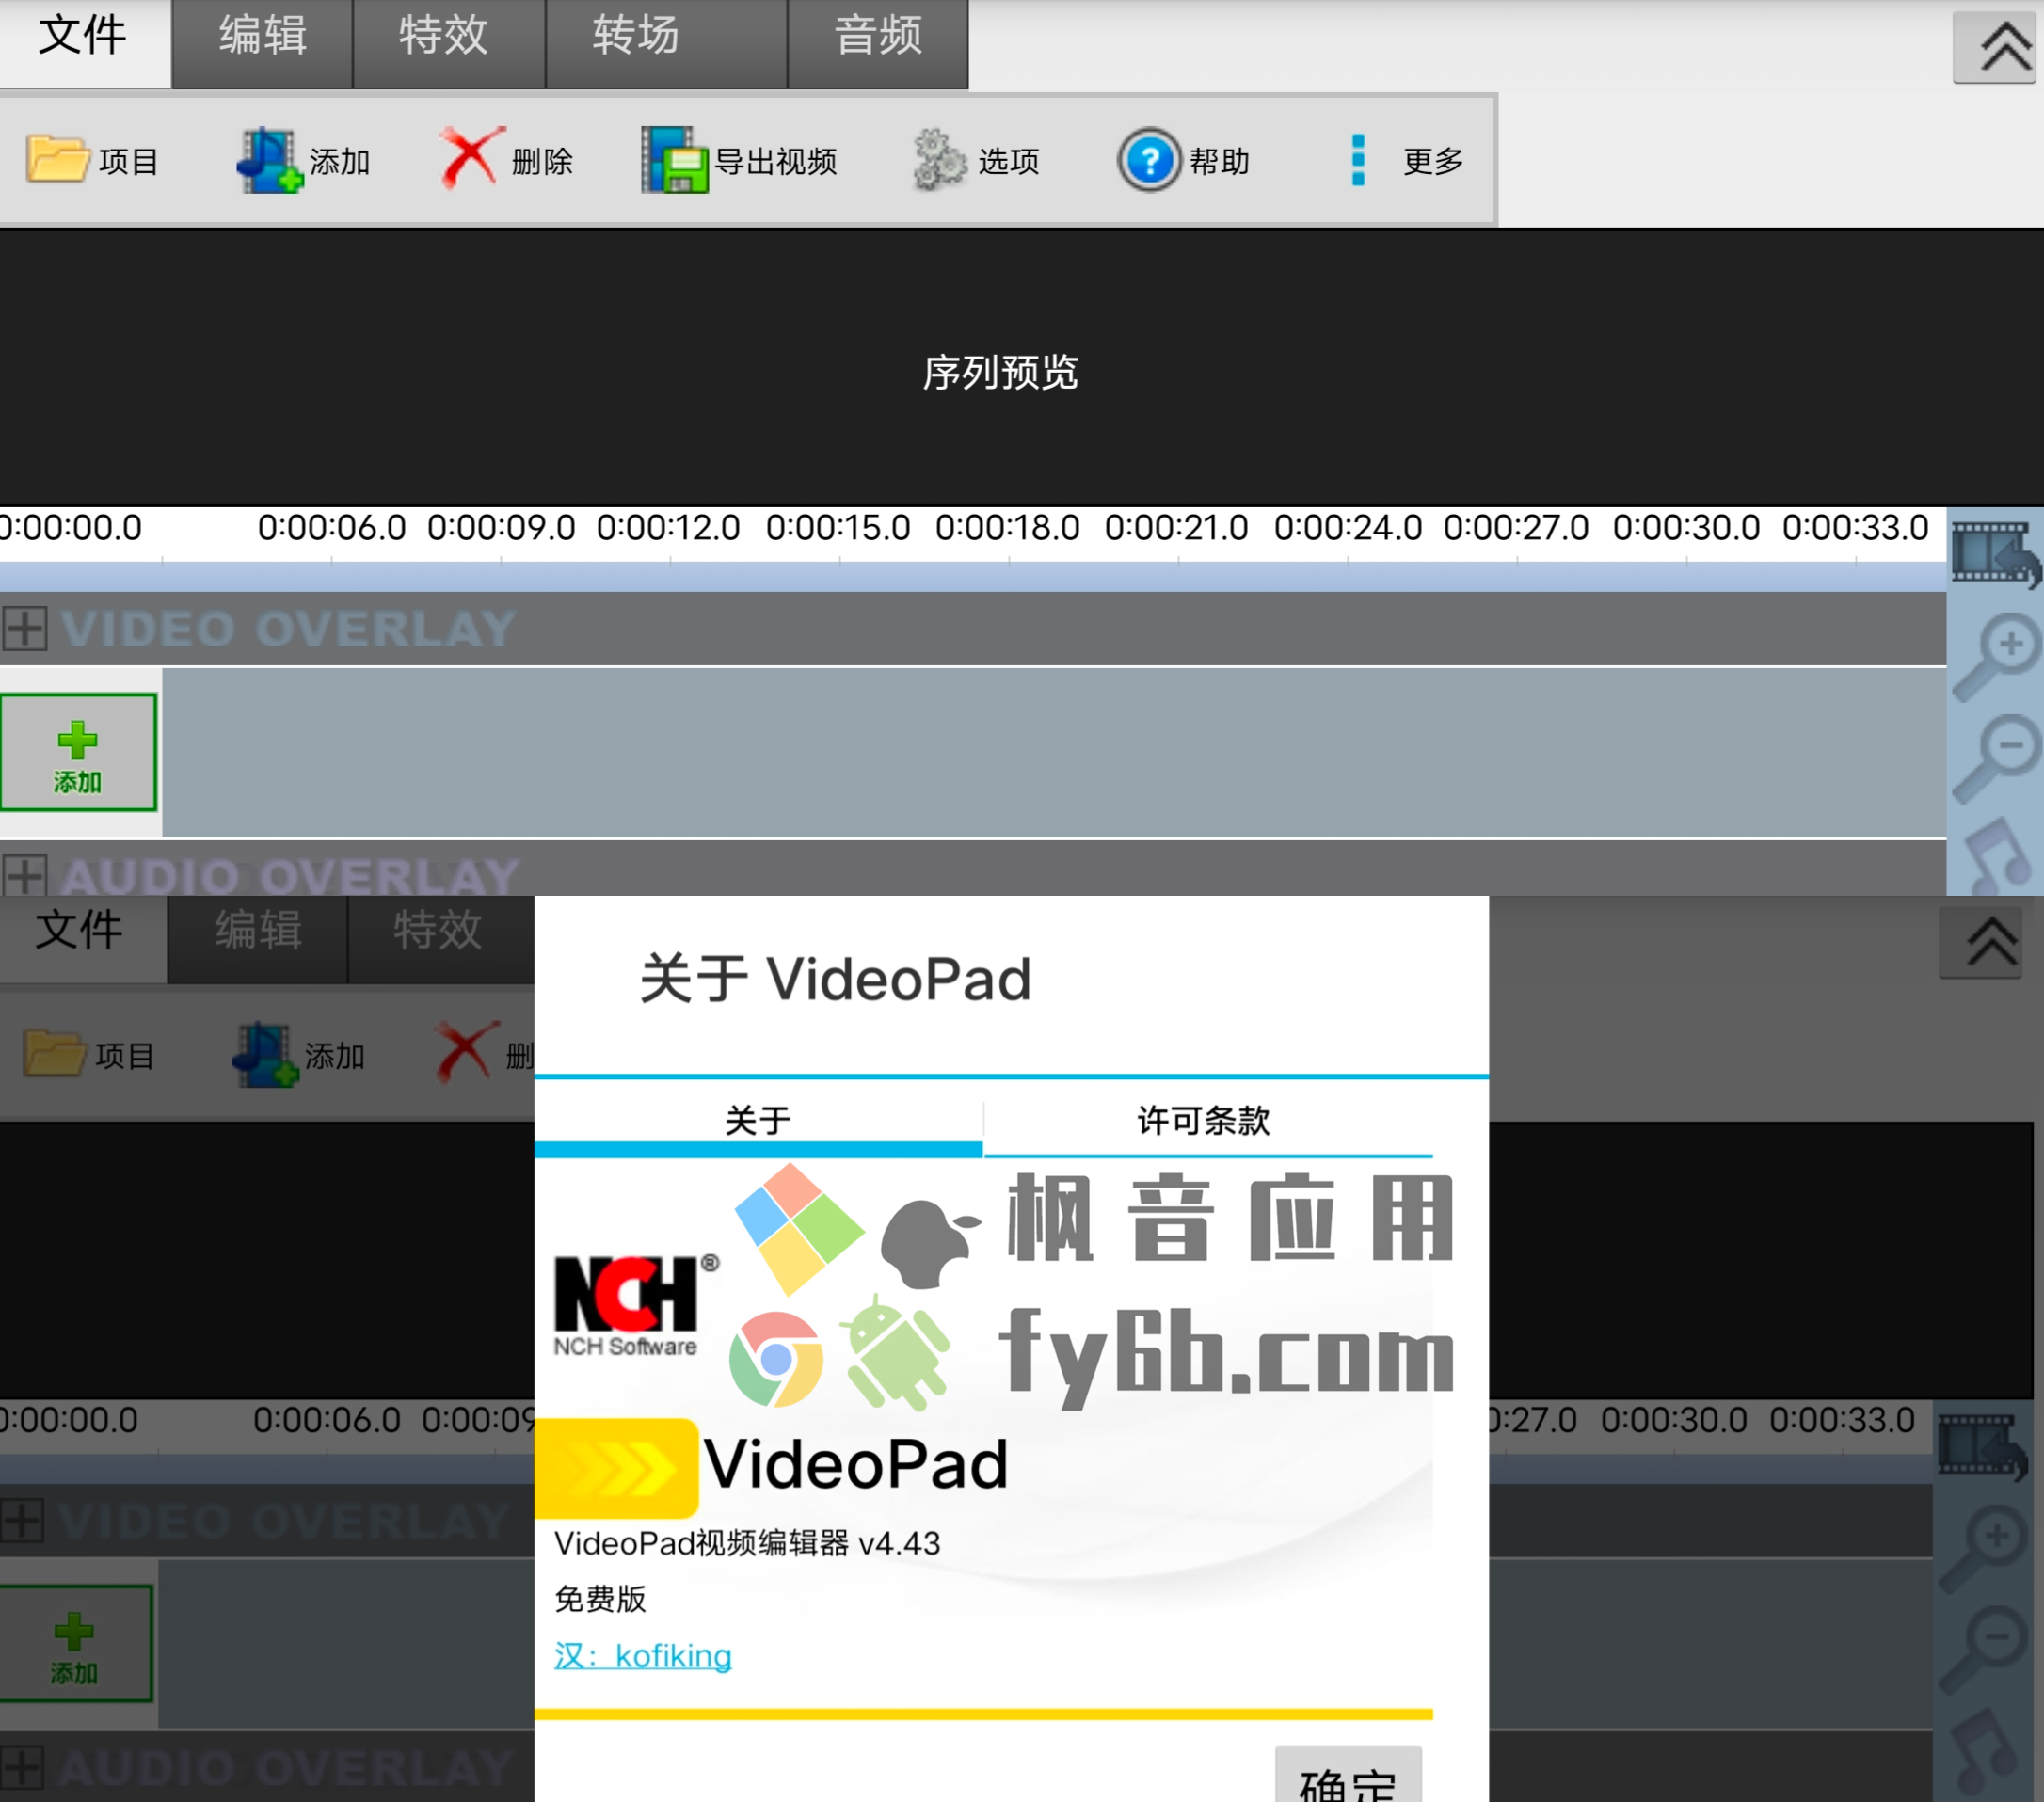The height and width of the screenshot is (1802, 2044).
Task: Open the 更多 overflow menu
Action: click(x=1405, y=160)
